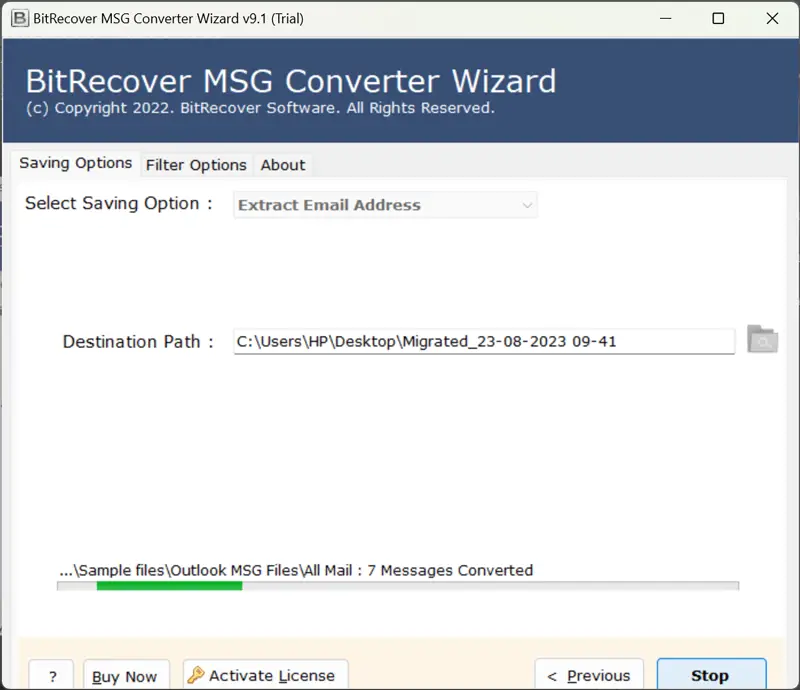
Task: Click the BitRecover app icon in title bar
Action: tap(18, 18)
